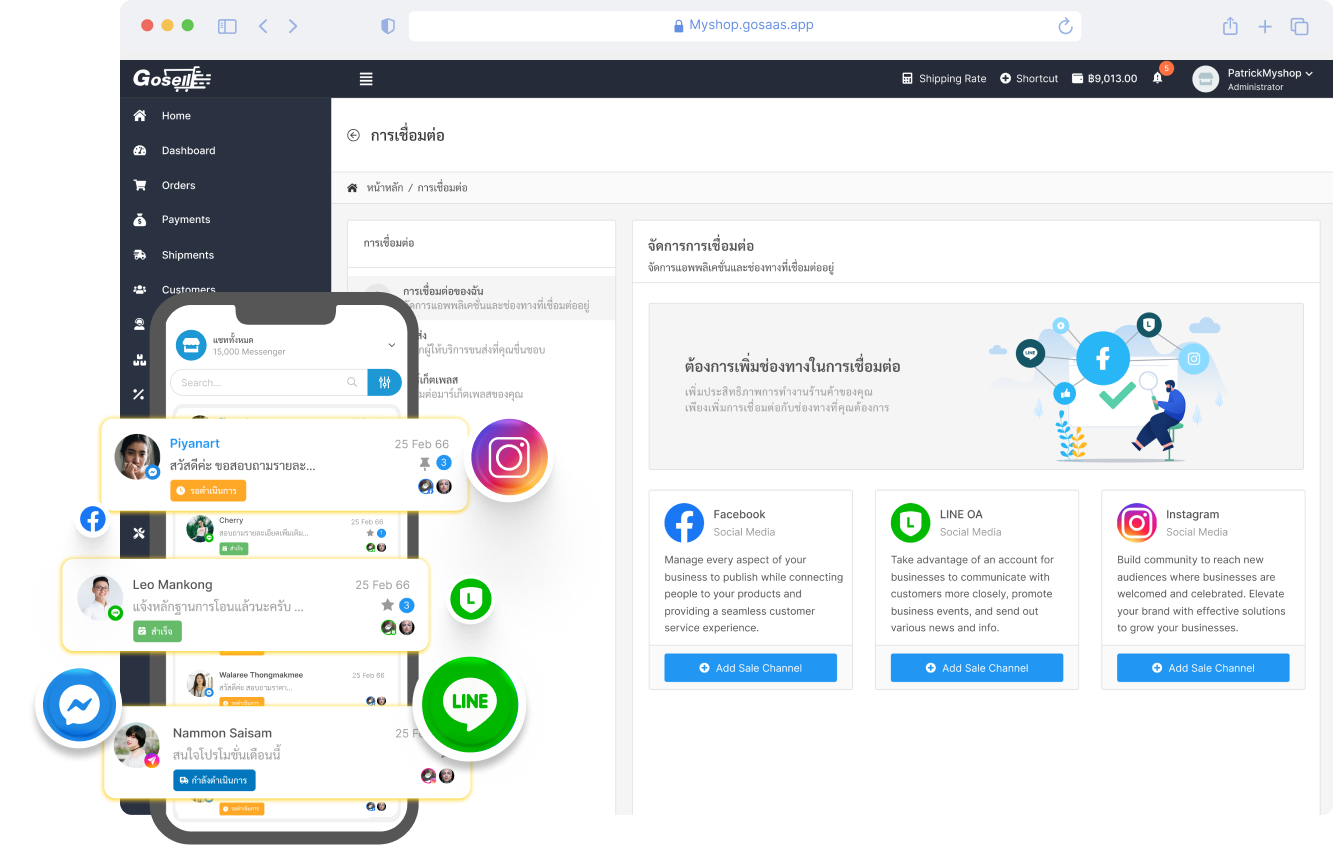Open Piyanart chat card
The height and width of the screenshot is (846, 1333).
tap(284, 465)
